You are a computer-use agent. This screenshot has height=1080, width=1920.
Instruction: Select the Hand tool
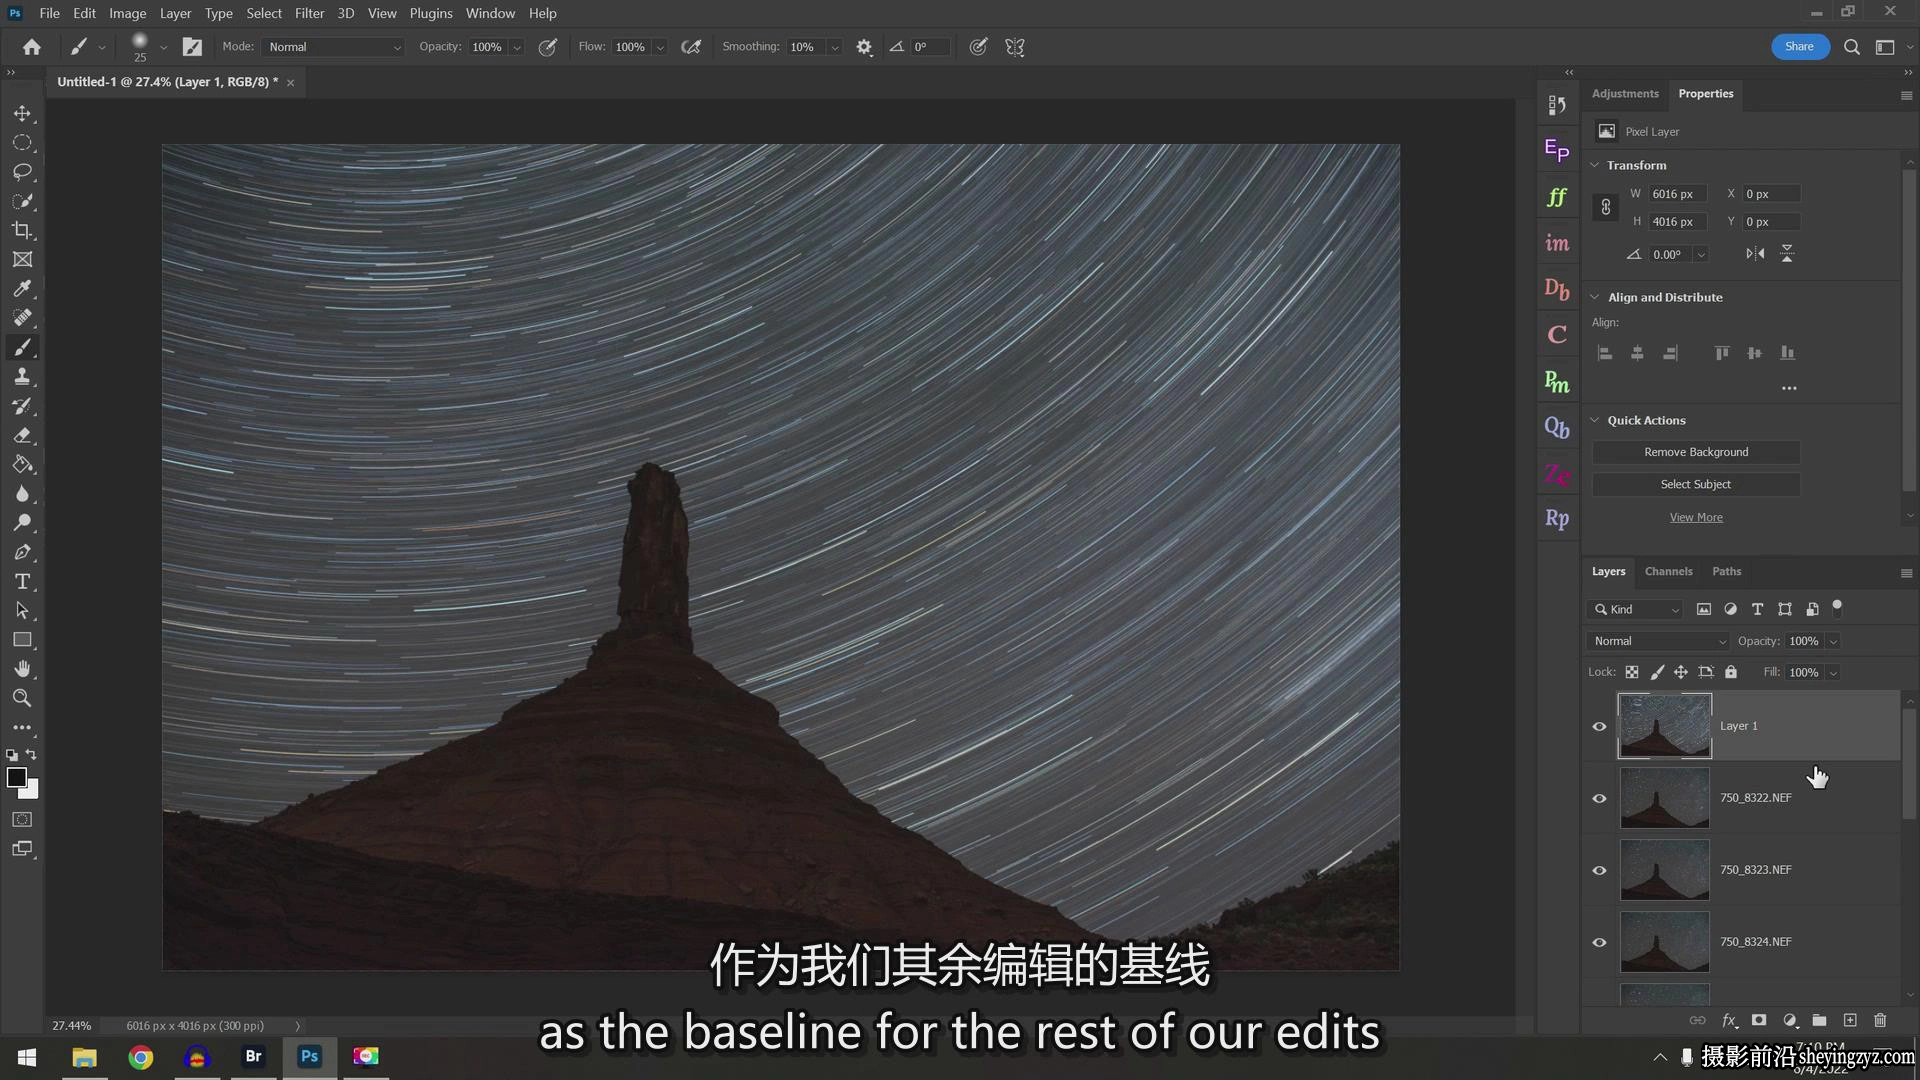22,669
